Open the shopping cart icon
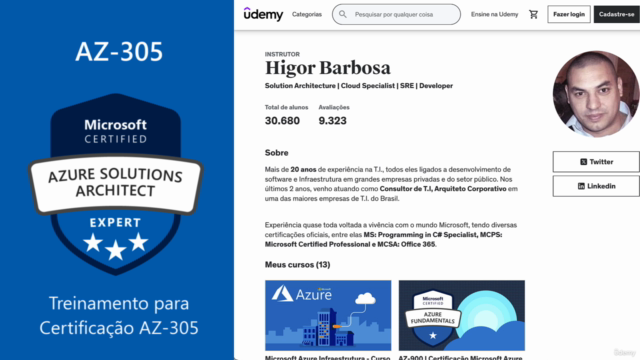This screenshot has width=640, height=360. point(533,14)
